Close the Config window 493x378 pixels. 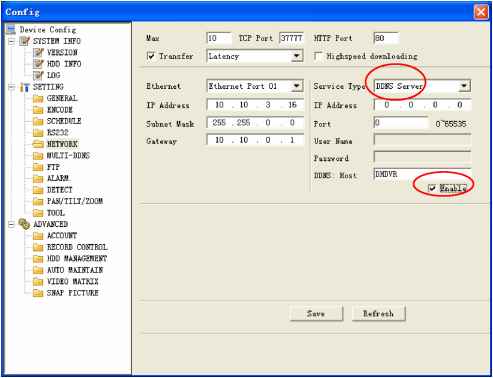[481, 12]
